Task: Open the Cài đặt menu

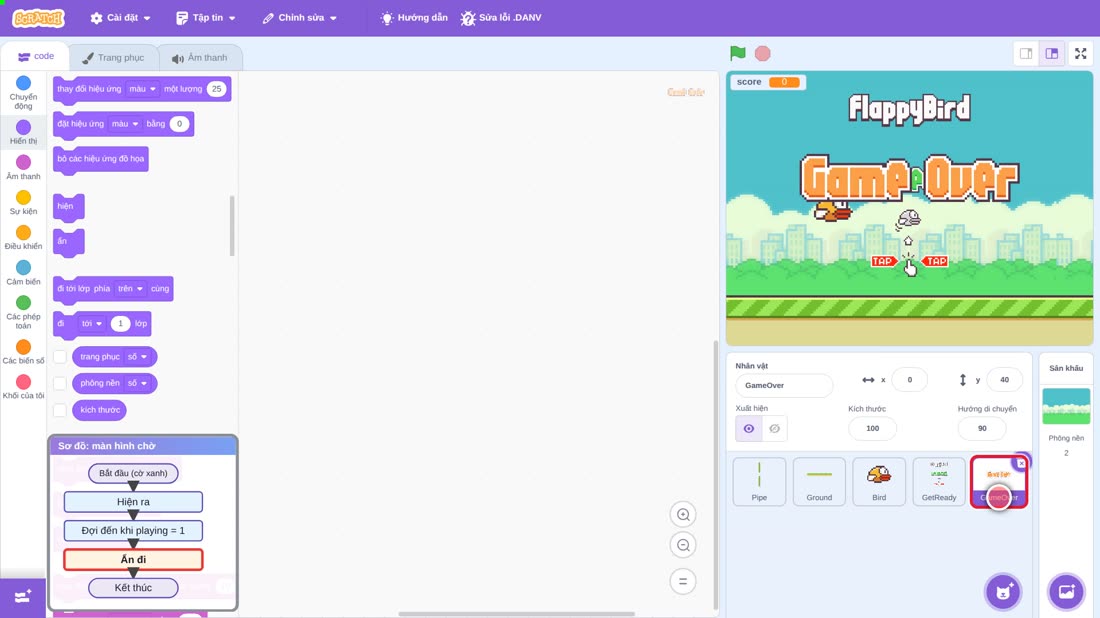Action: (x=121, y=18)
